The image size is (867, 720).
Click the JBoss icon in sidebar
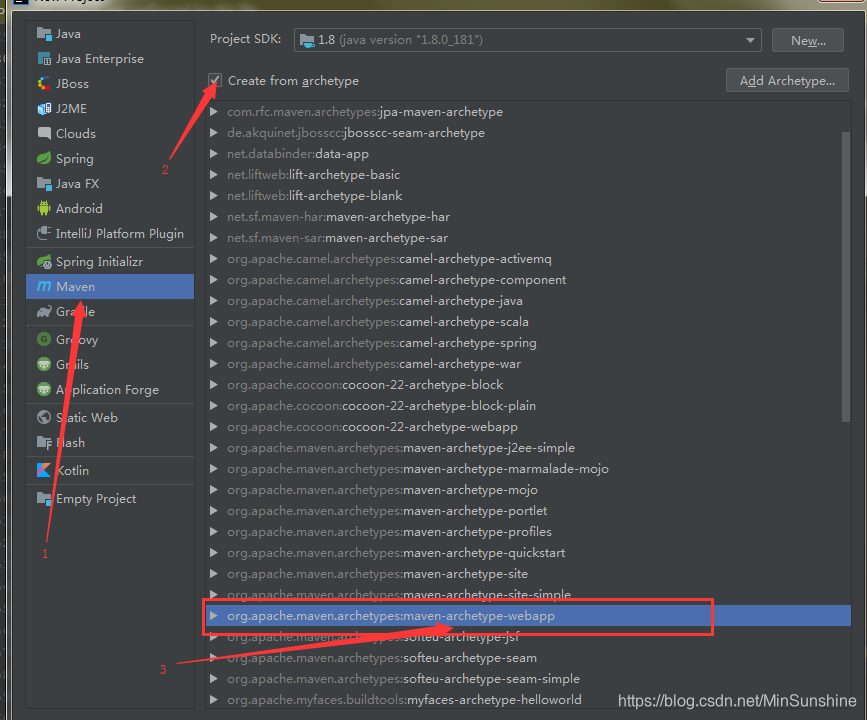pyautogui.click(x=44, y=84)
